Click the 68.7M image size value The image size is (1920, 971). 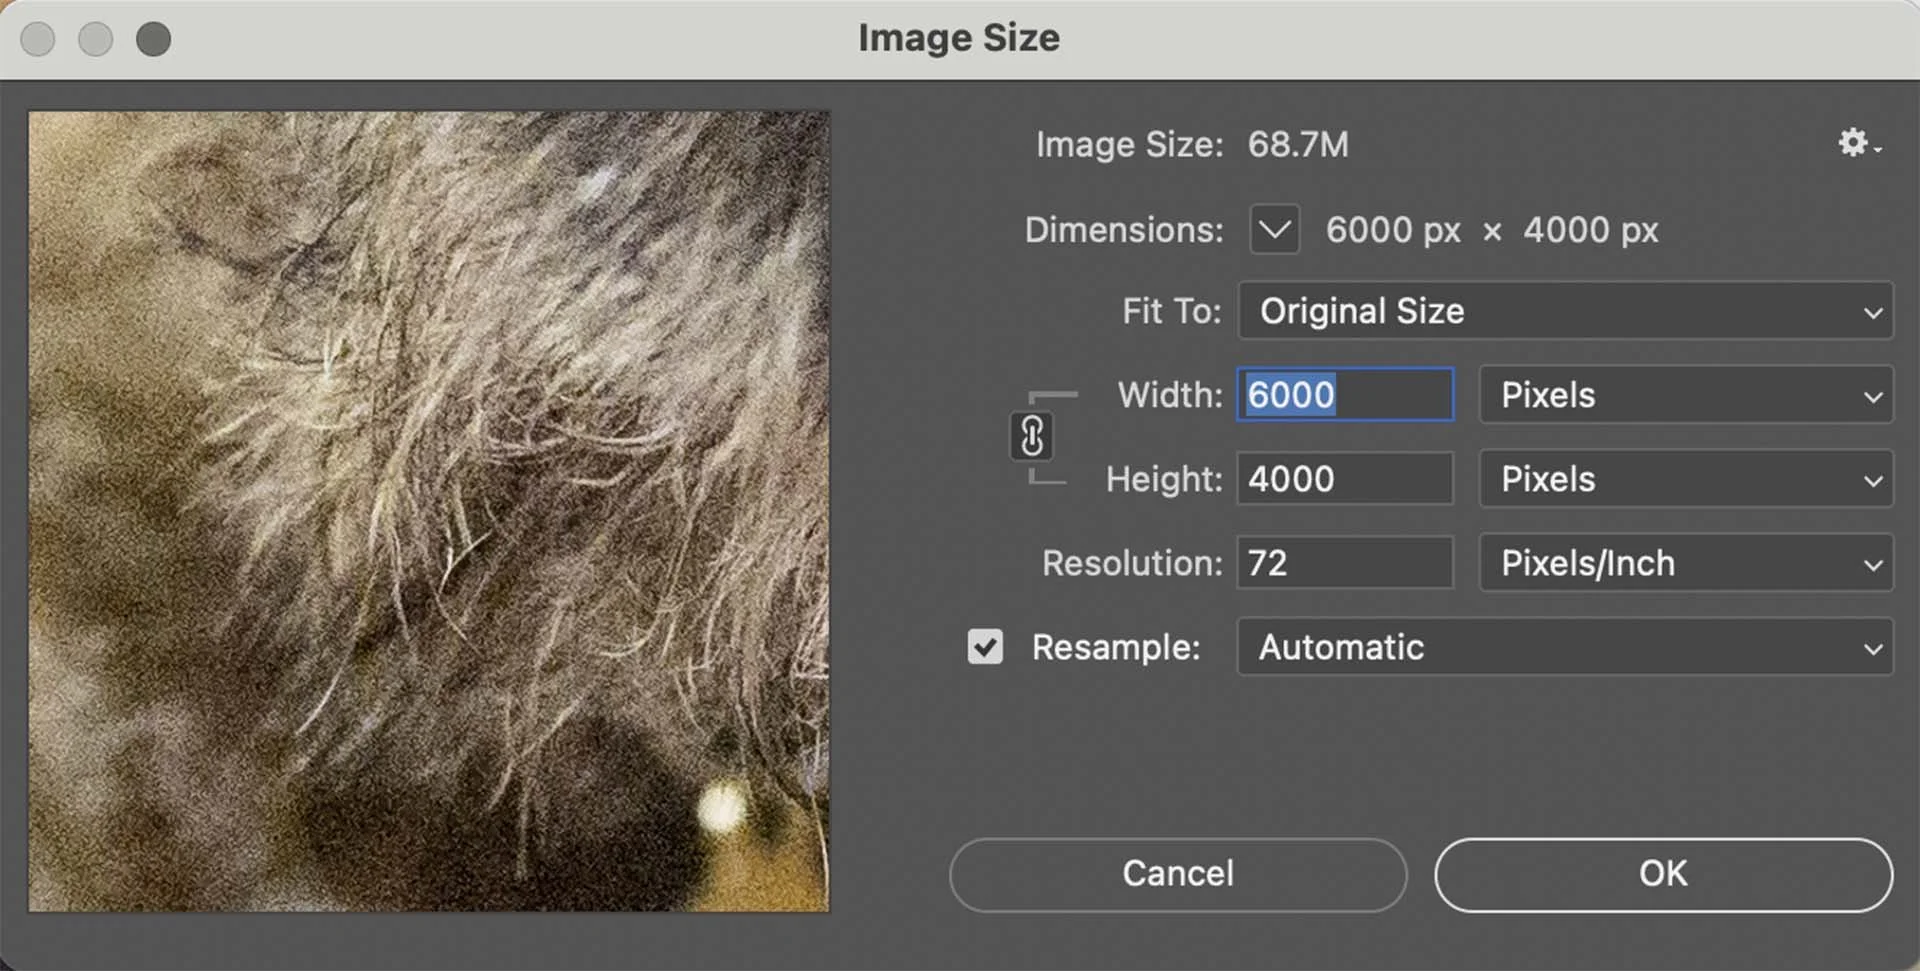tap(1297, 145)
